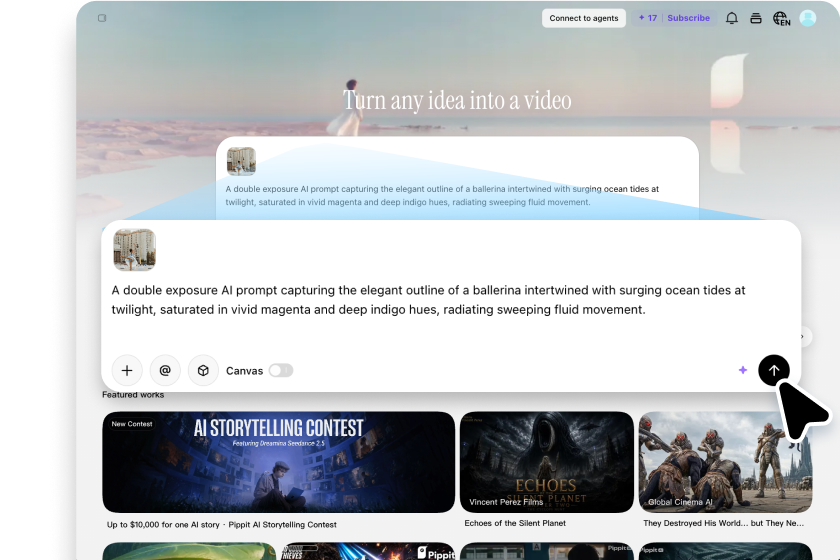
Task: Open the Global Cinema AI video thumbnail
Action: click(x=725, y=462)
